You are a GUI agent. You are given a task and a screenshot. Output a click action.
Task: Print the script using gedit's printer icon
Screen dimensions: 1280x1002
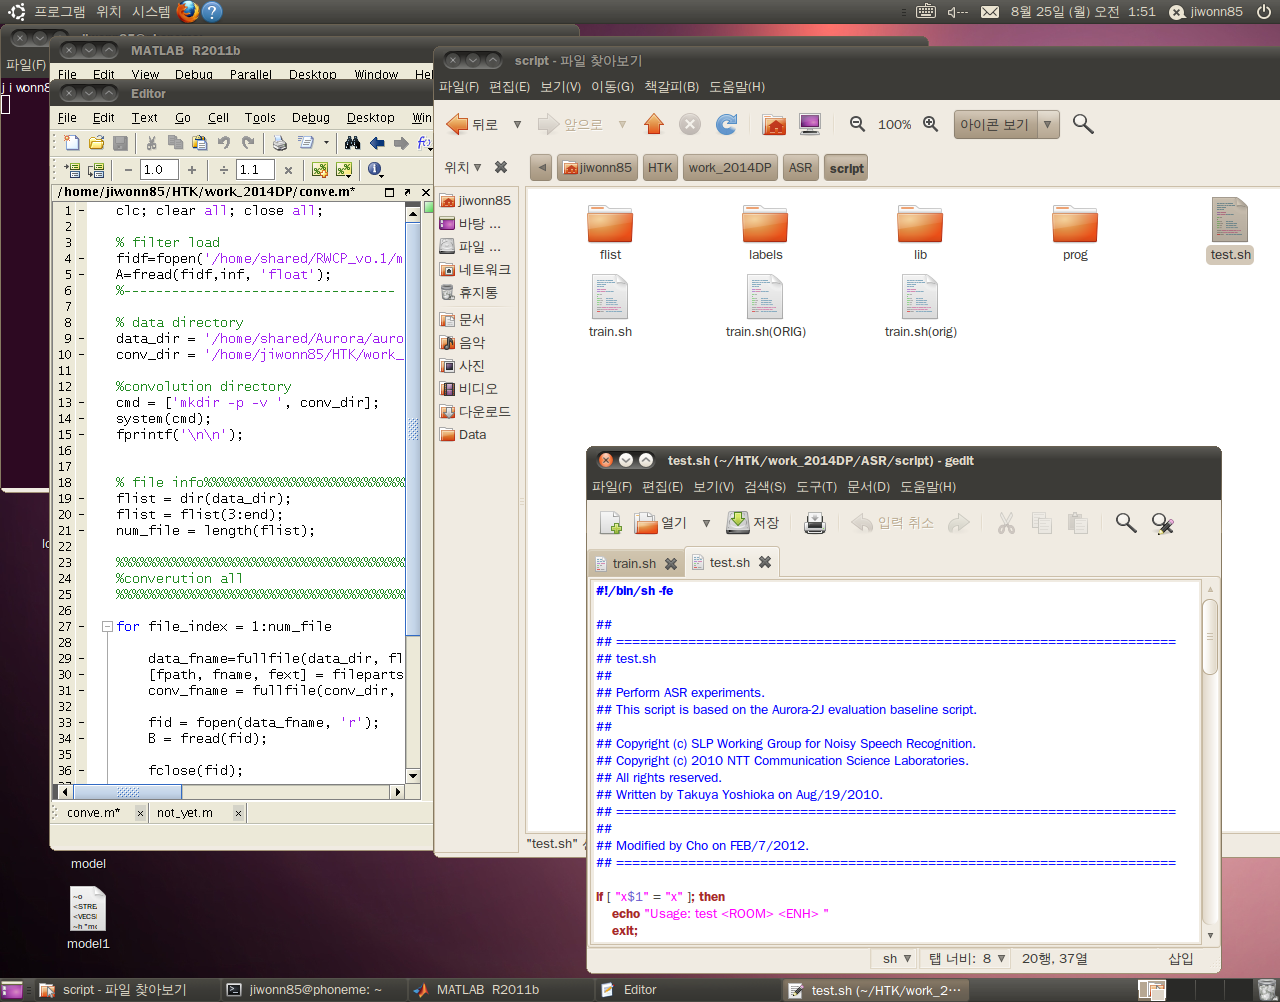tap(814, 522)
